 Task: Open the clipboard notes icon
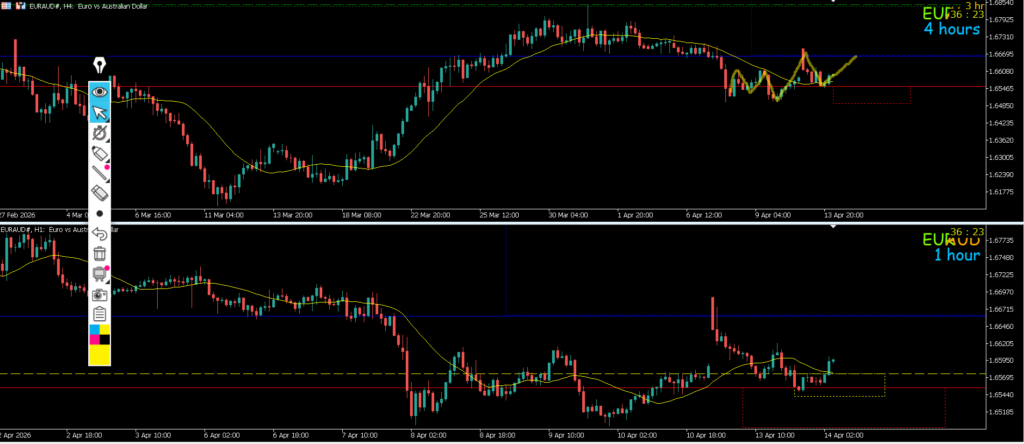pyautogui.click(x=100, y=314)
